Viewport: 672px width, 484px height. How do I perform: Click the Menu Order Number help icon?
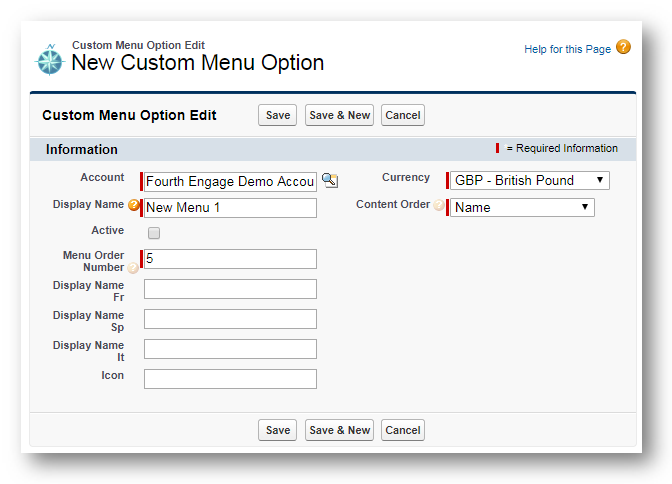(133, 268)
